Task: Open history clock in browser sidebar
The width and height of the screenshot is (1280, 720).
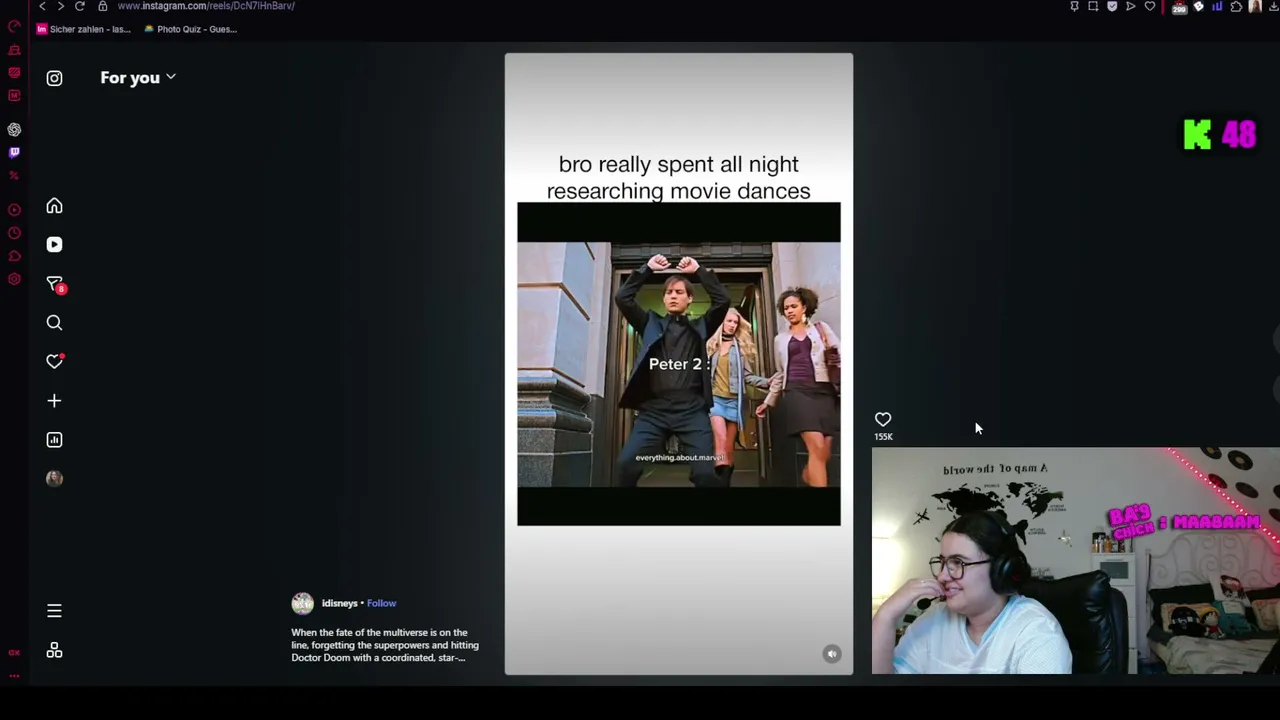Action: pos(14,233)
